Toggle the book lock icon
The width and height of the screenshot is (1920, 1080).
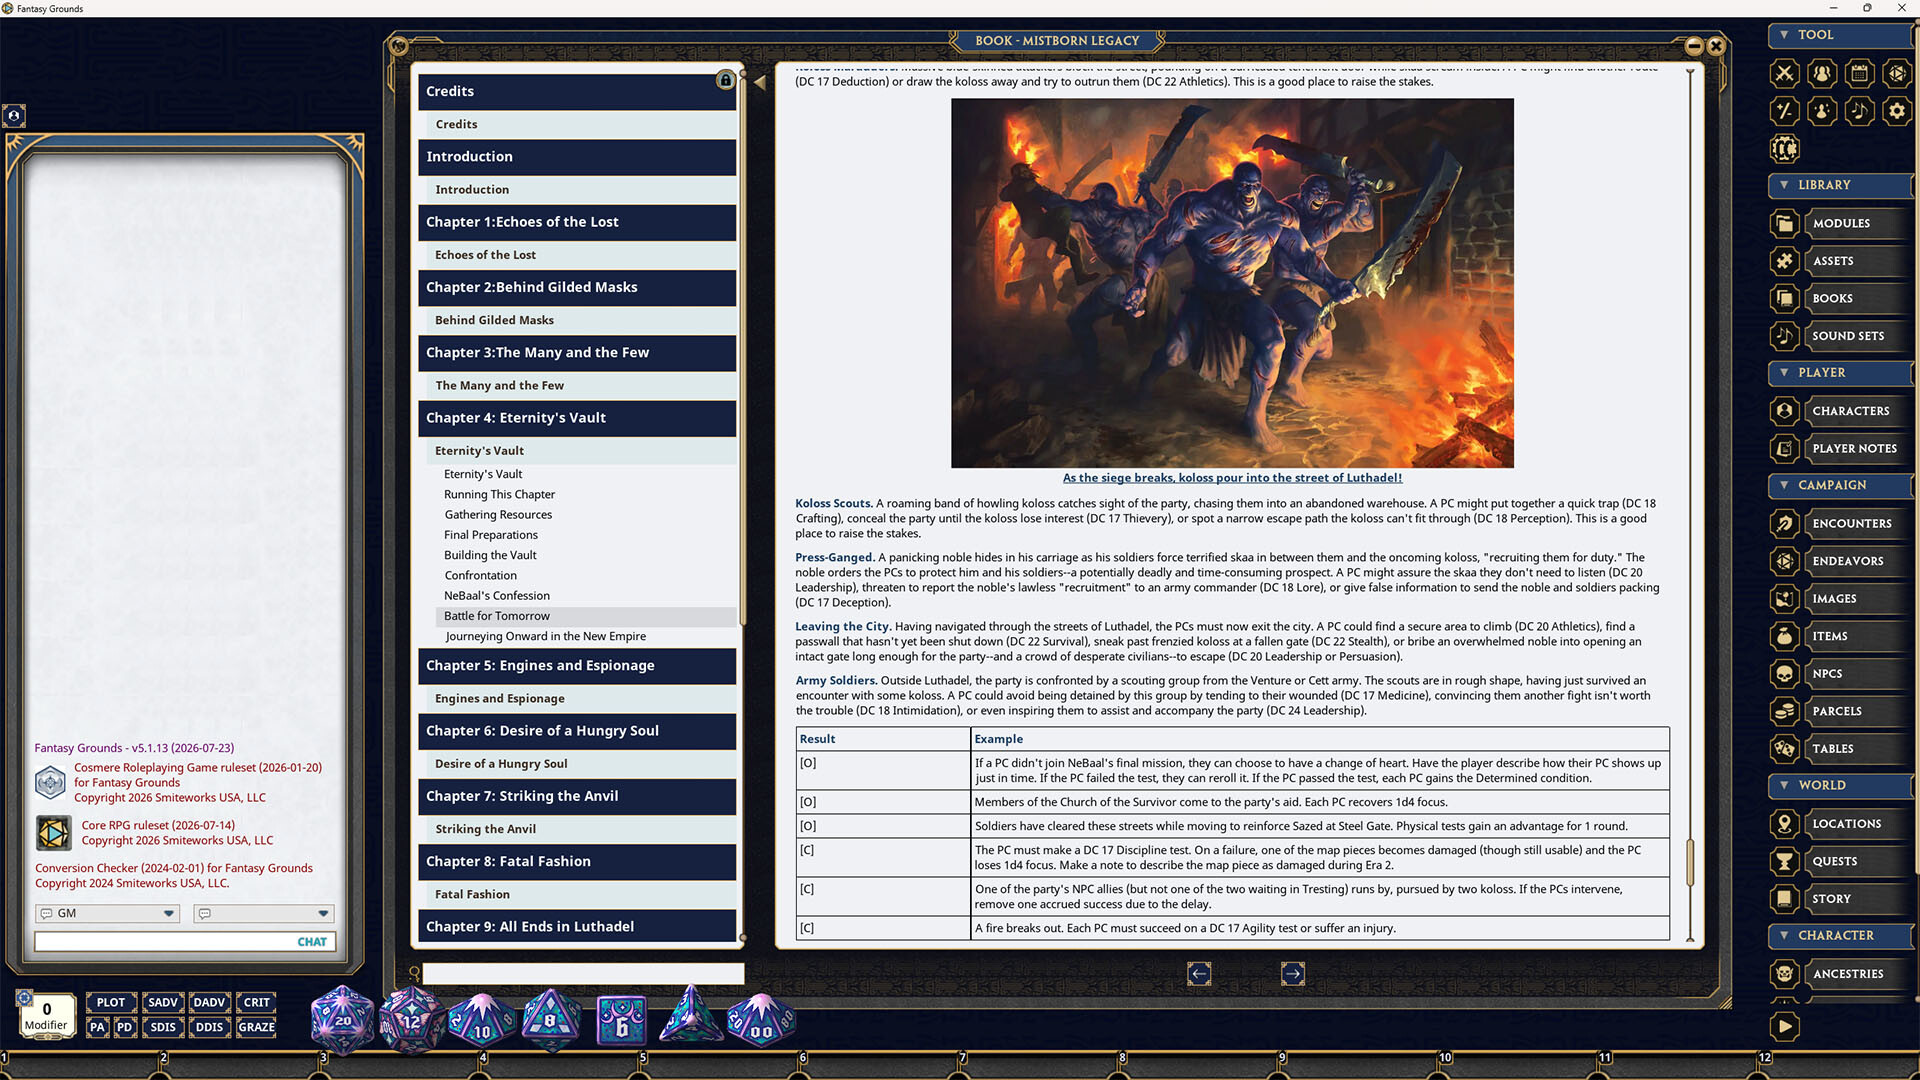point(725,80)
